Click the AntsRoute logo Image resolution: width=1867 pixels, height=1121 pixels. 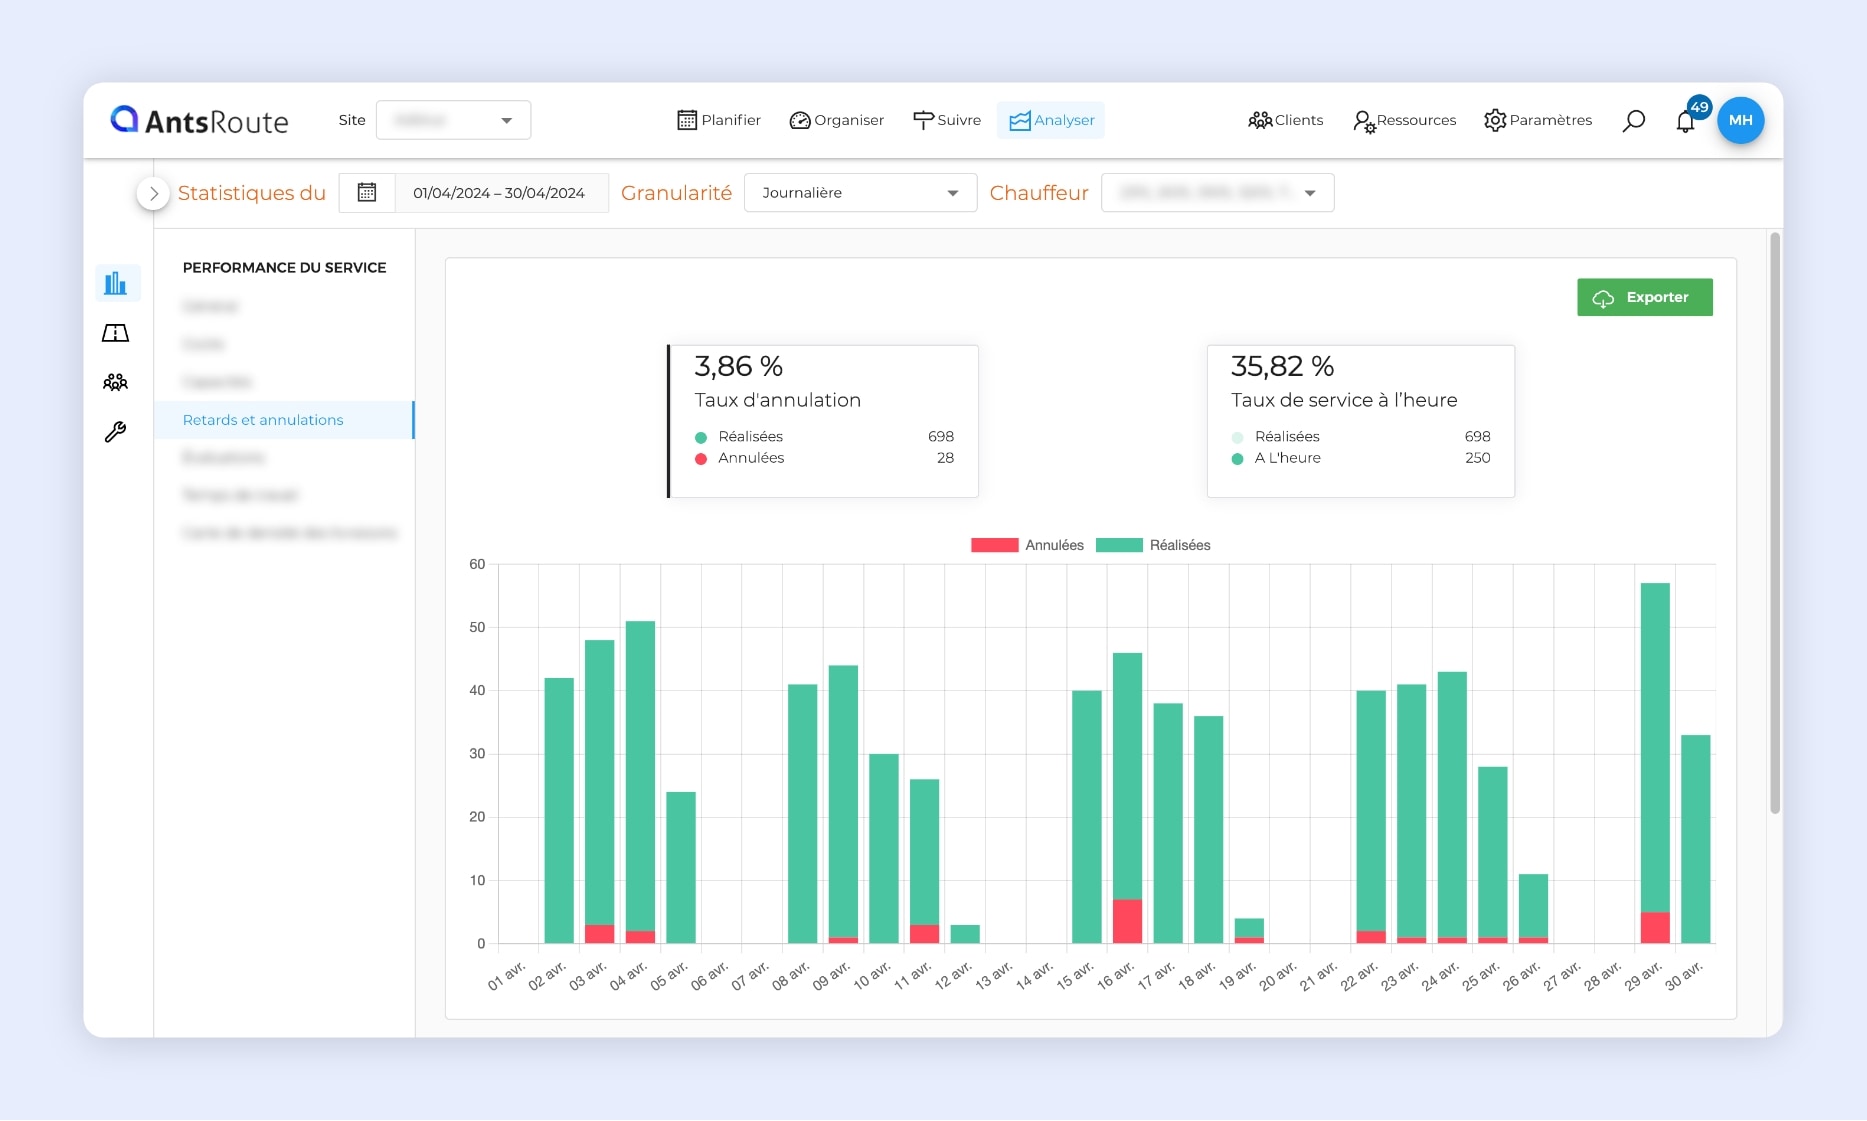click(x=200, y=121)
